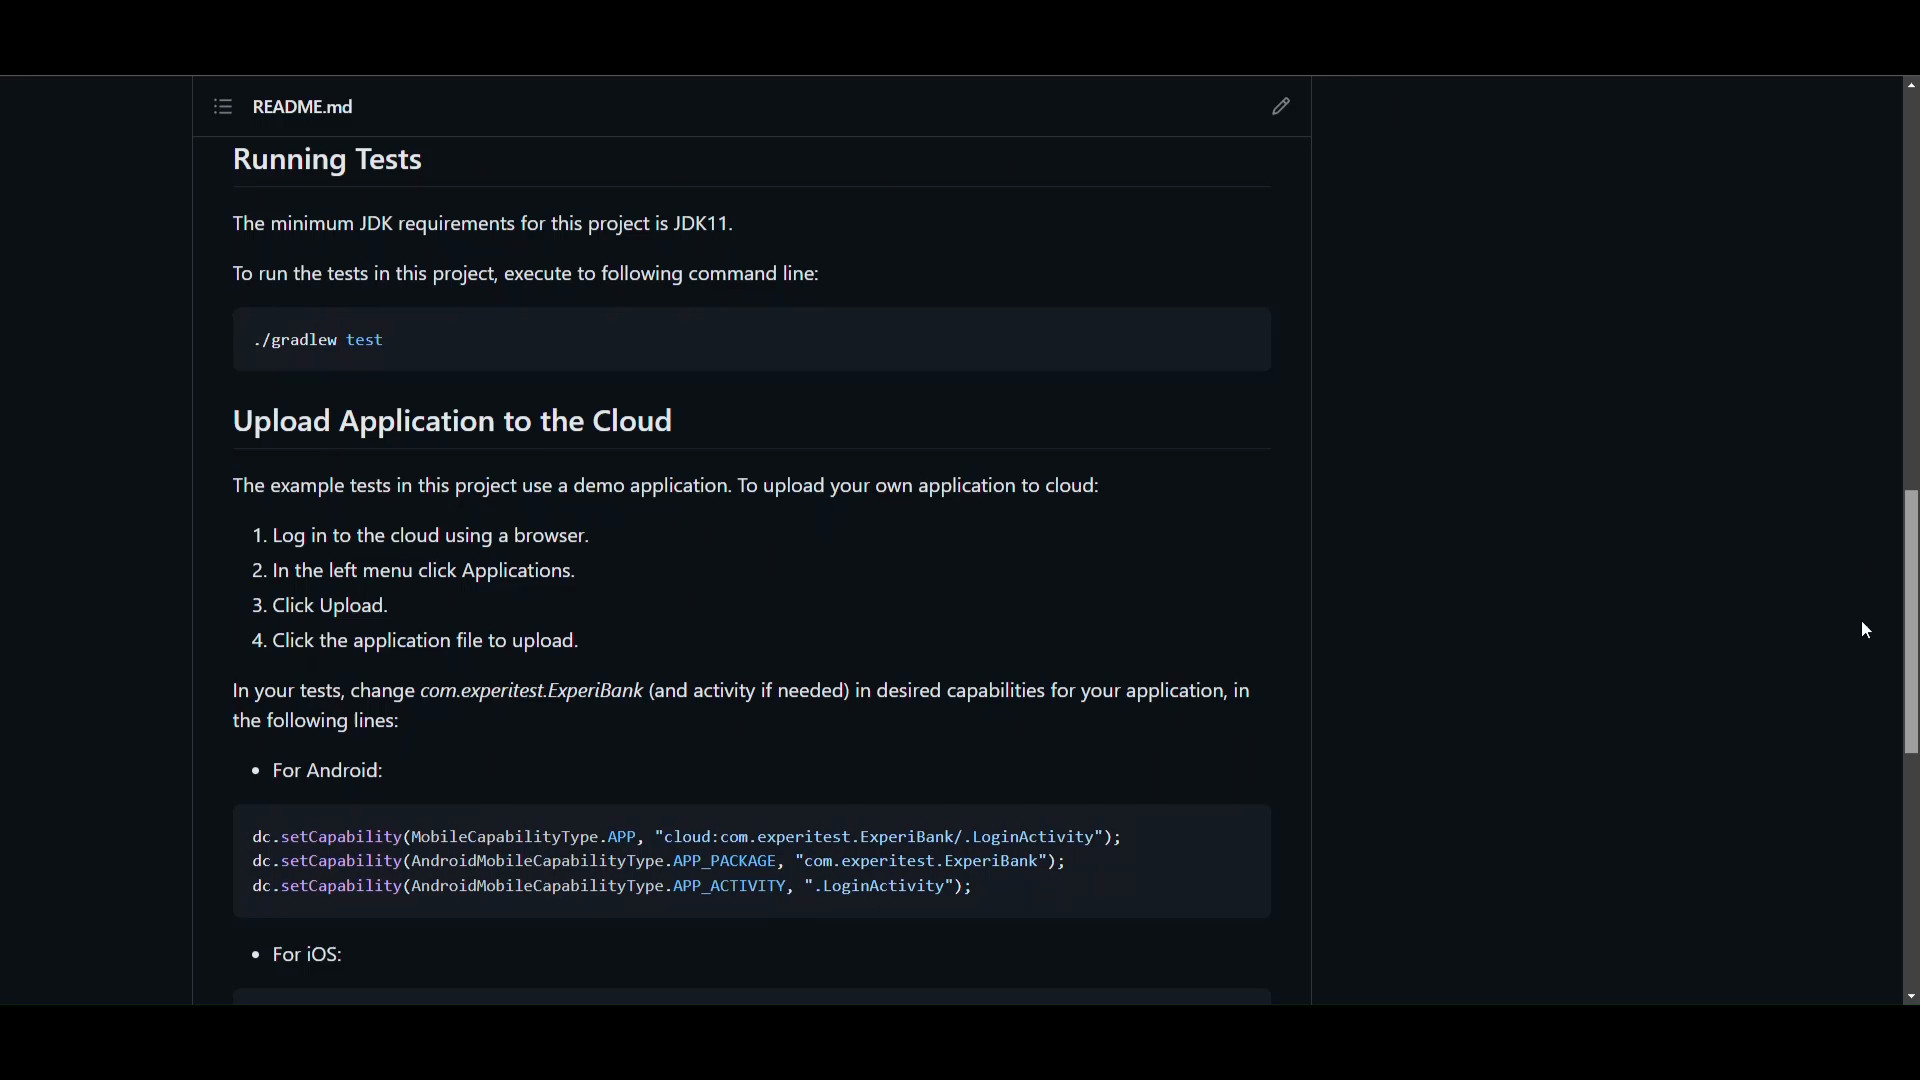The image size is (1920, 1080).
Task: Click the For iOS bullet item
Action: 307,955
